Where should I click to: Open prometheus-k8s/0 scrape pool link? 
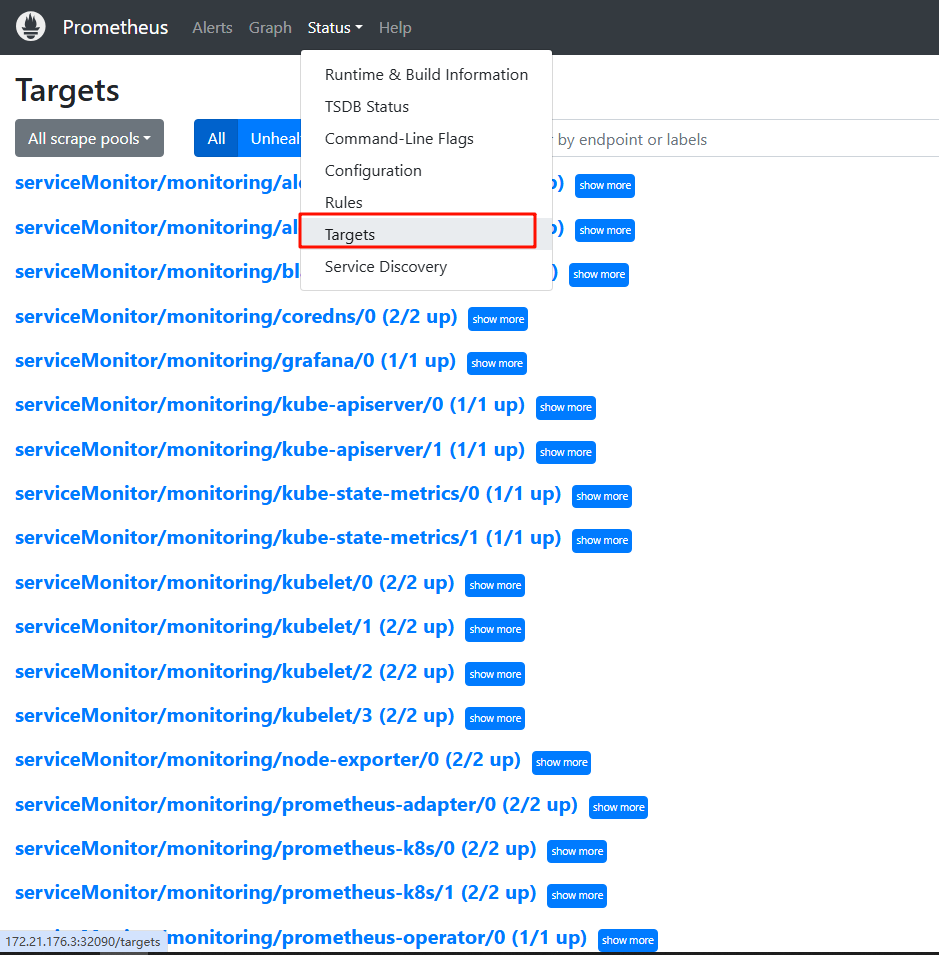(x=275, y=848)
